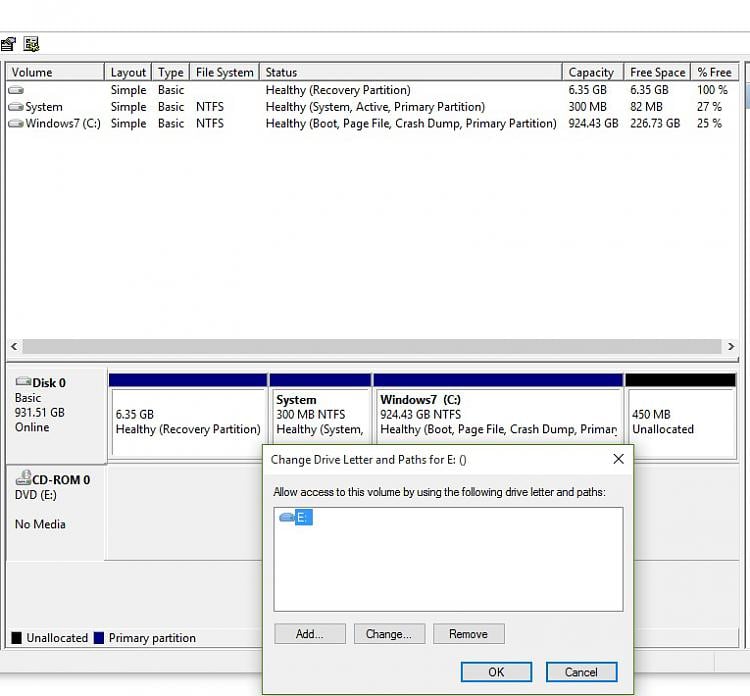The width and height of the screenshot is (750, 696).
Task: Sort by the File System column header
Action: click(224, 72)
